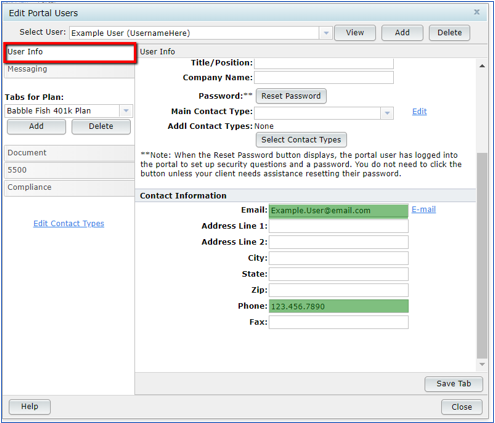Expand the Babble Fish 401k Plan dropdown

point(126,111)
